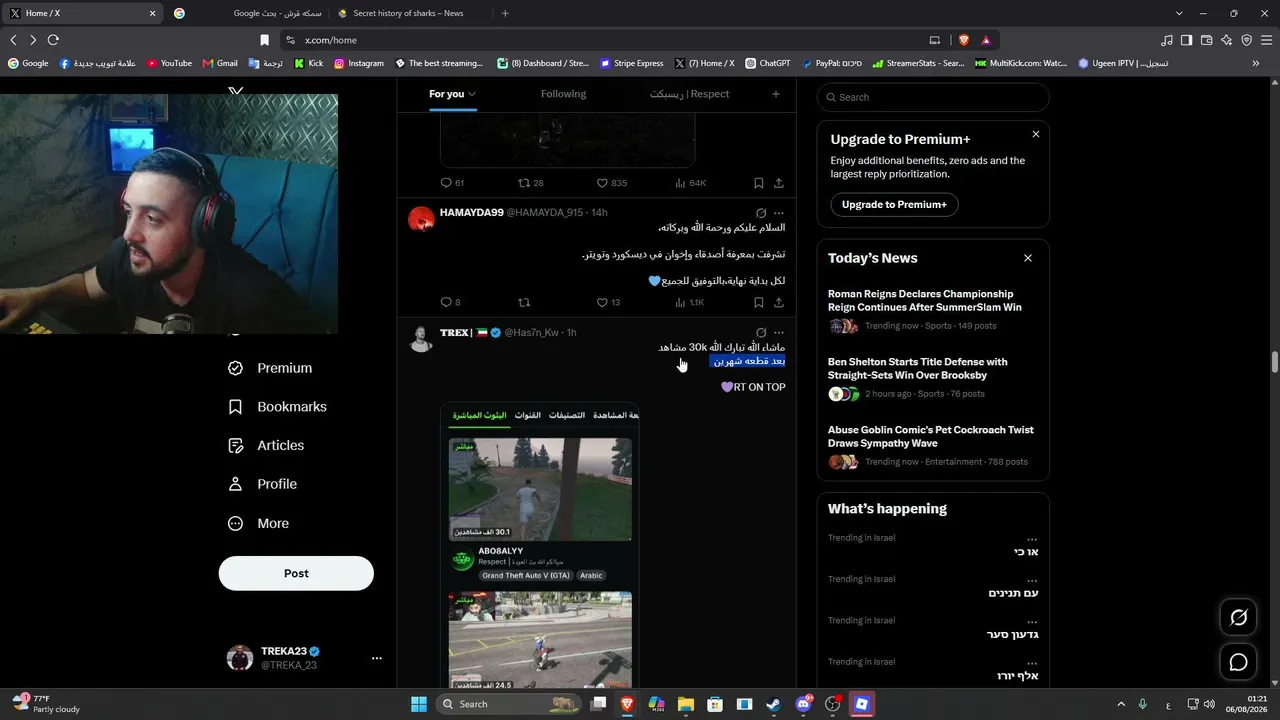Open more options for HAMAYDA99 post
Image resolution: width=1280 pixels, height=720 pixels.
tap(779, 213)
